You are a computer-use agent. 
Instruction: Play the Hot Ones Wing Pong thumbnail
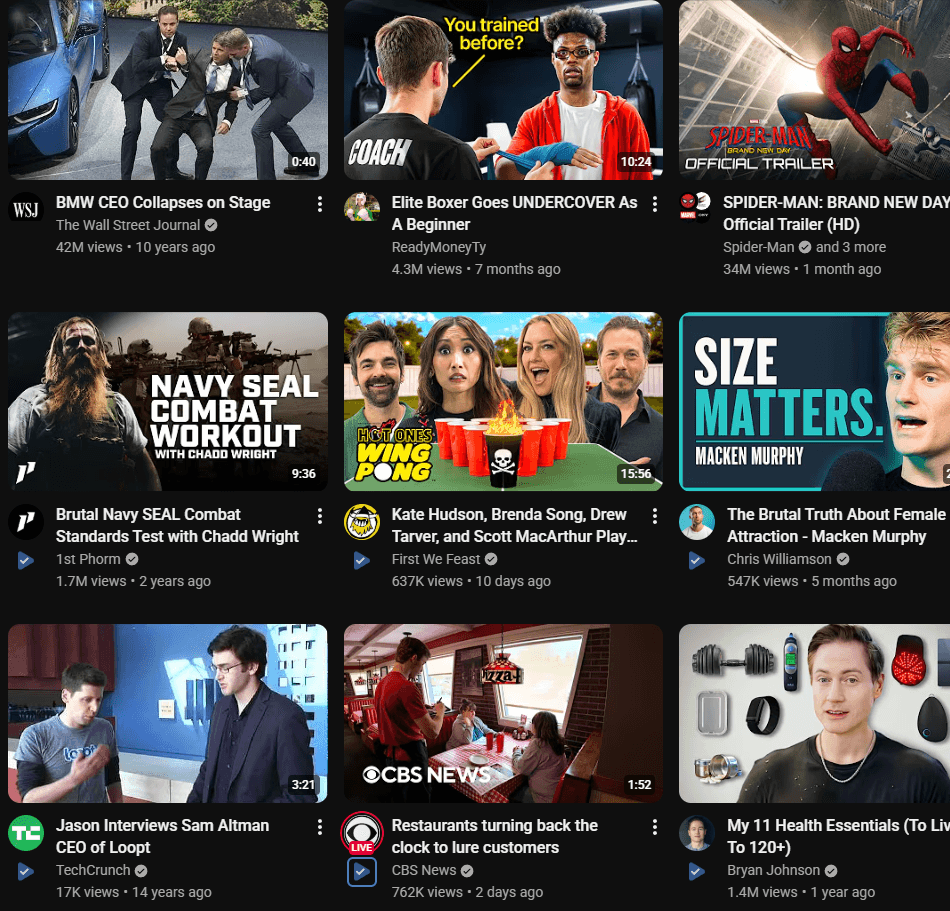coord(503,401)
